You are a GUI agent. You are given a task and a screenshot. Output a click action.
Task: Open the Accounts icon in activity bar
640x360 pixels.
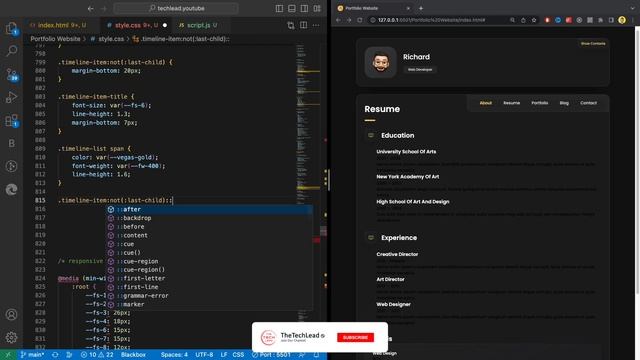point(11,315)
